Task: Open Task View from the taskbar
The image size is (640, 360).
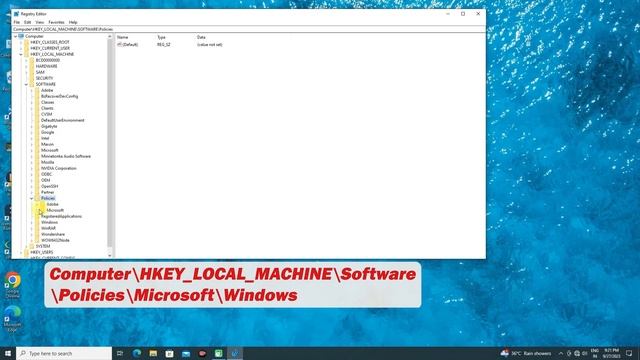Action: (120, 353)
